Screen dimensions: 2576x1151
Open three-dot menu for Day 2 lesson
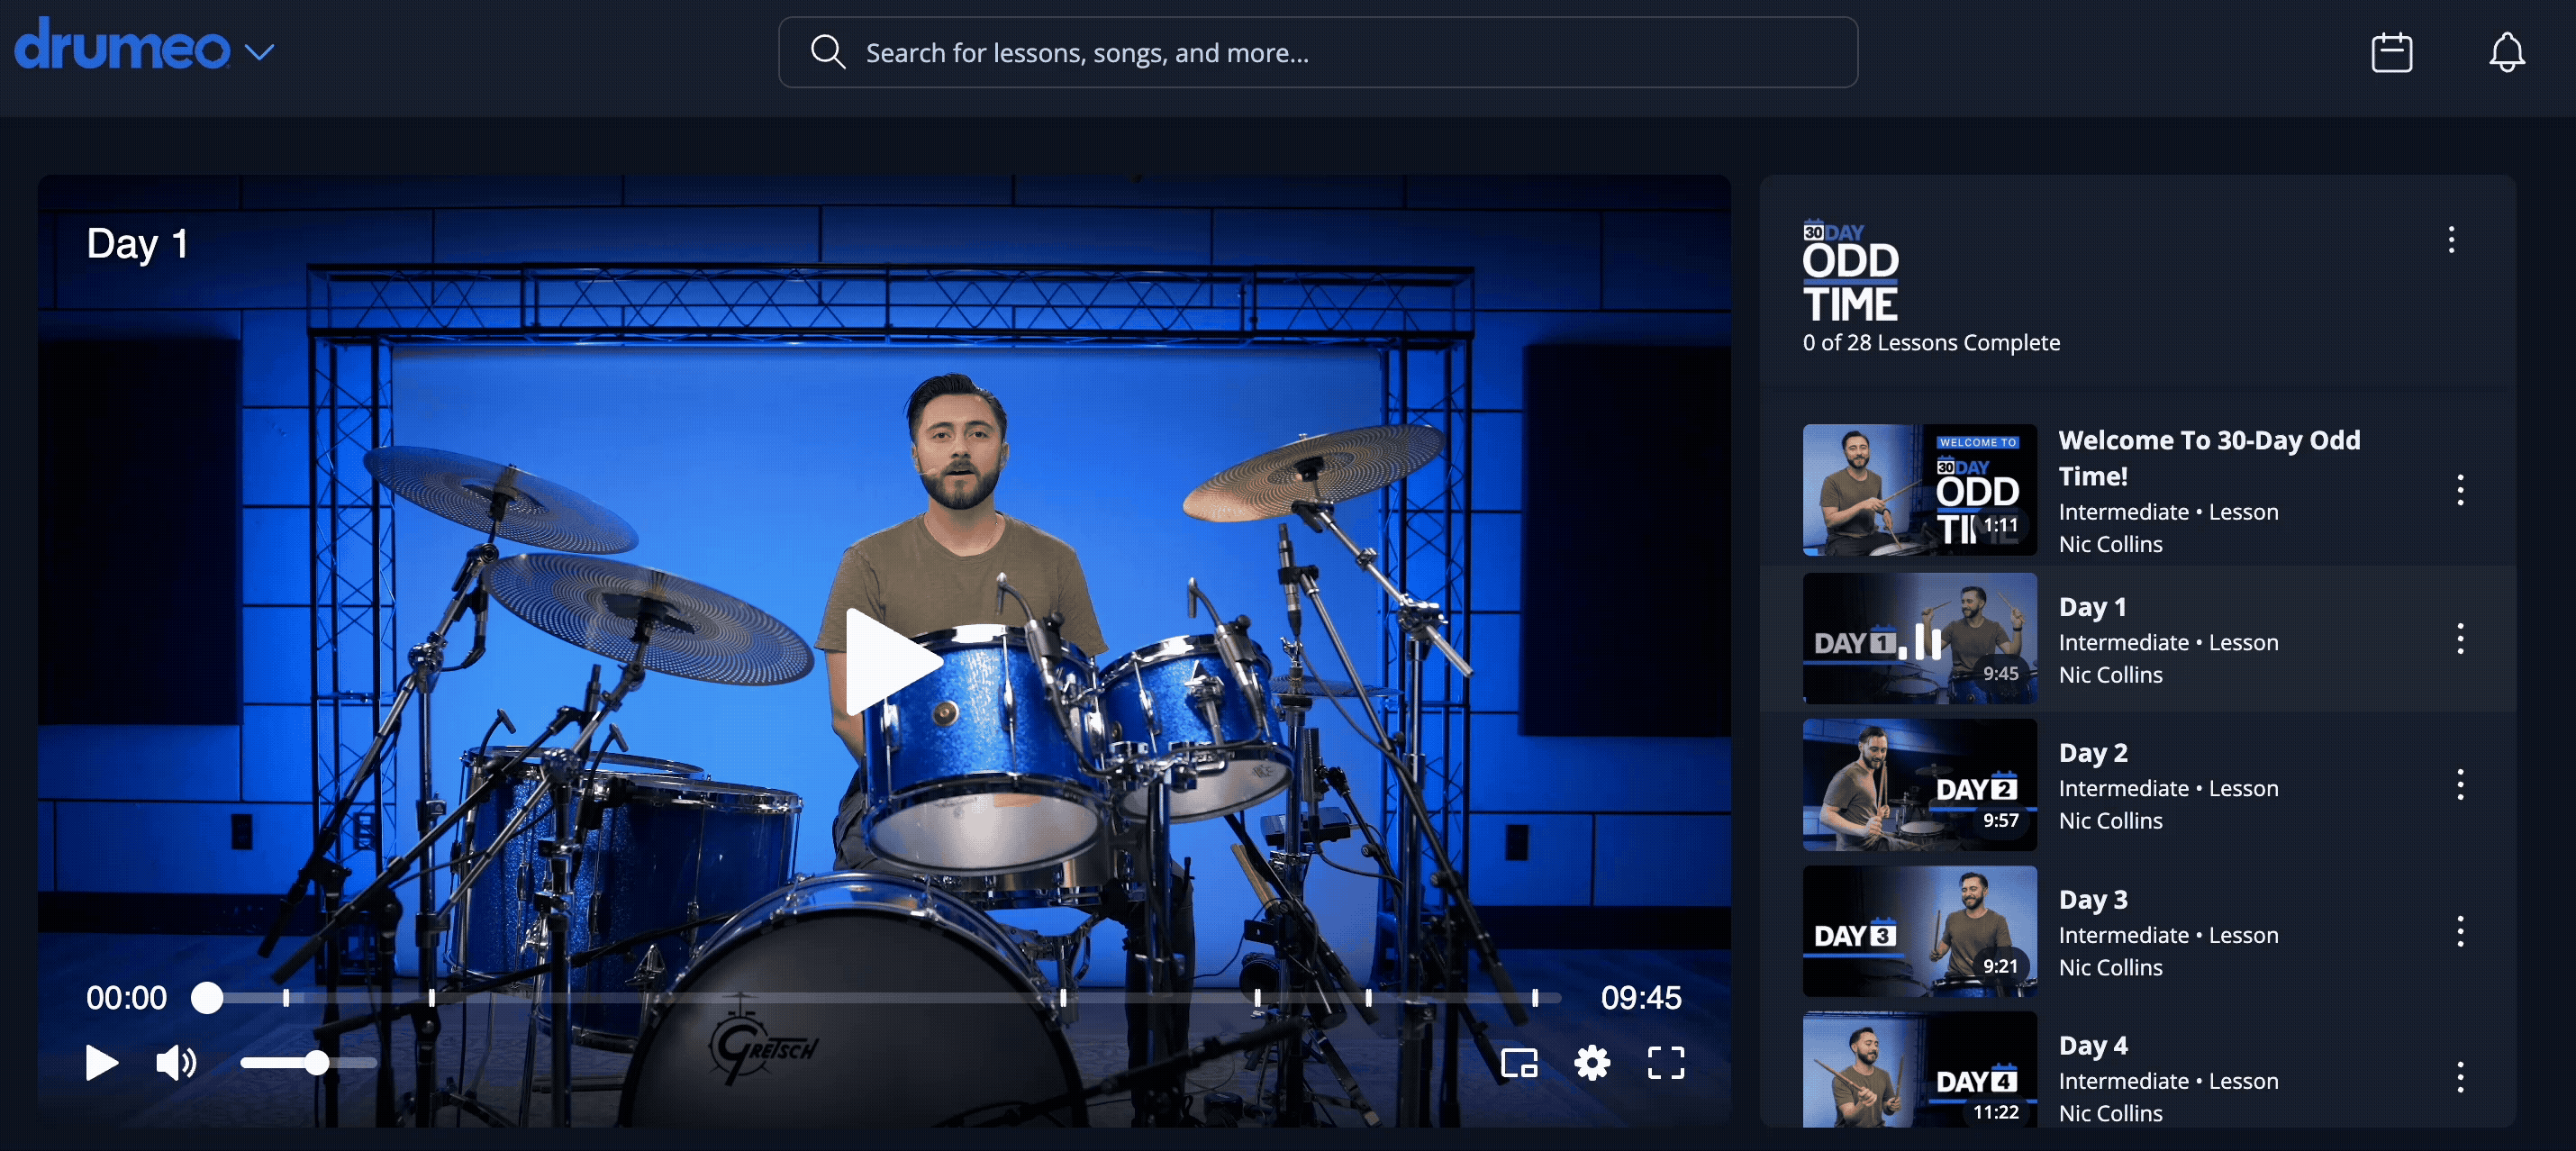pyautogui.click(x=2459, y=785)
